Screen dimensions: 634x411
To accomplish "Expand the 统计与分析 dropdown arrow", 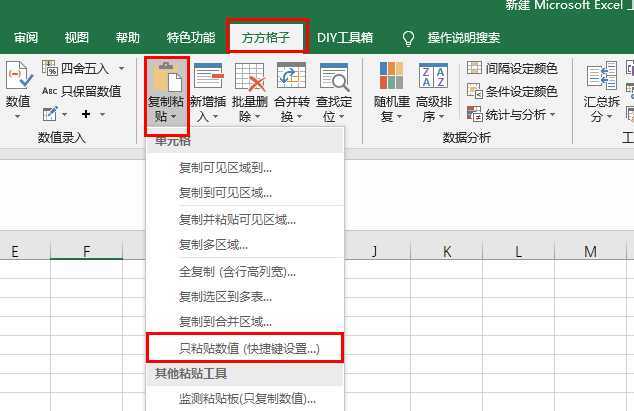I will tap(553, 115).
